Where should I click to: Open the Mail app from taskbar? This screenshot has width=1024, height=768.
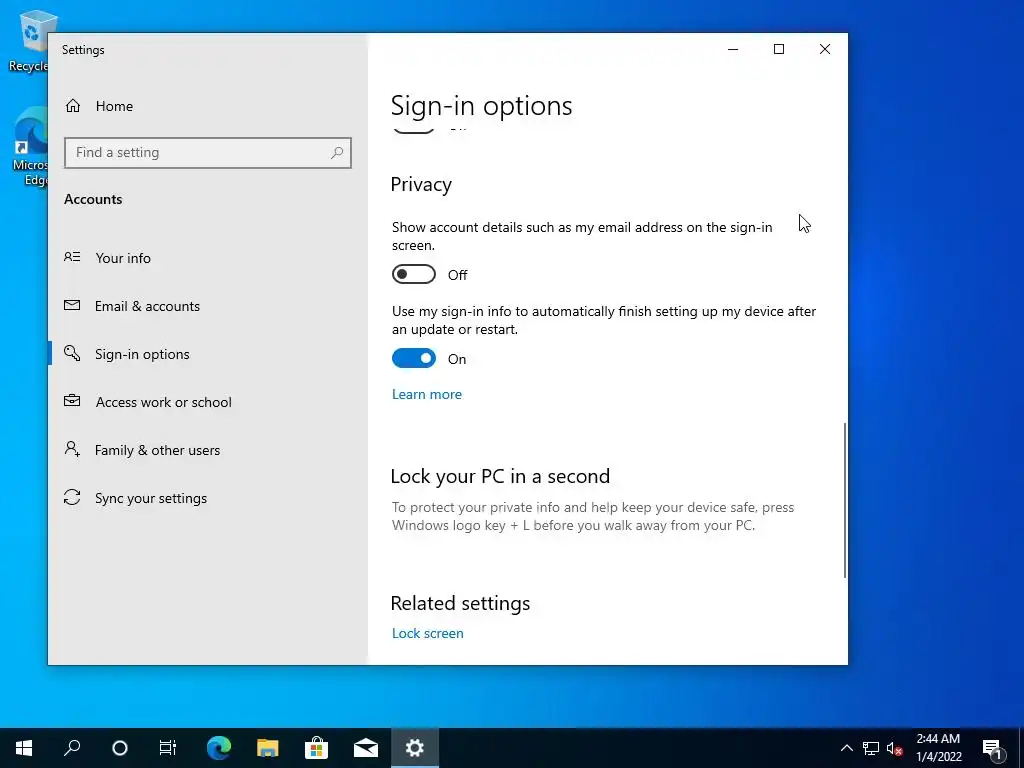366,748
